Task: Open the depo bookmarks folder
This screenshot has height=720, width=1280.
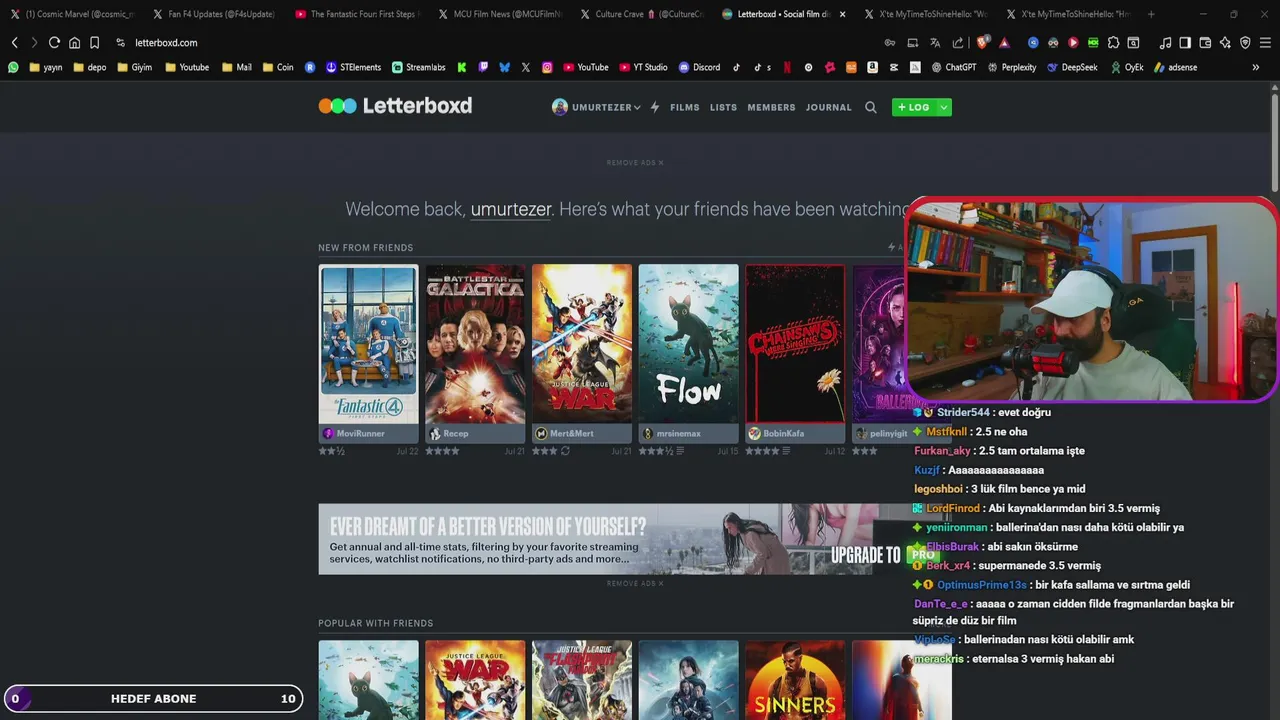Action: [x=90, y=67]
